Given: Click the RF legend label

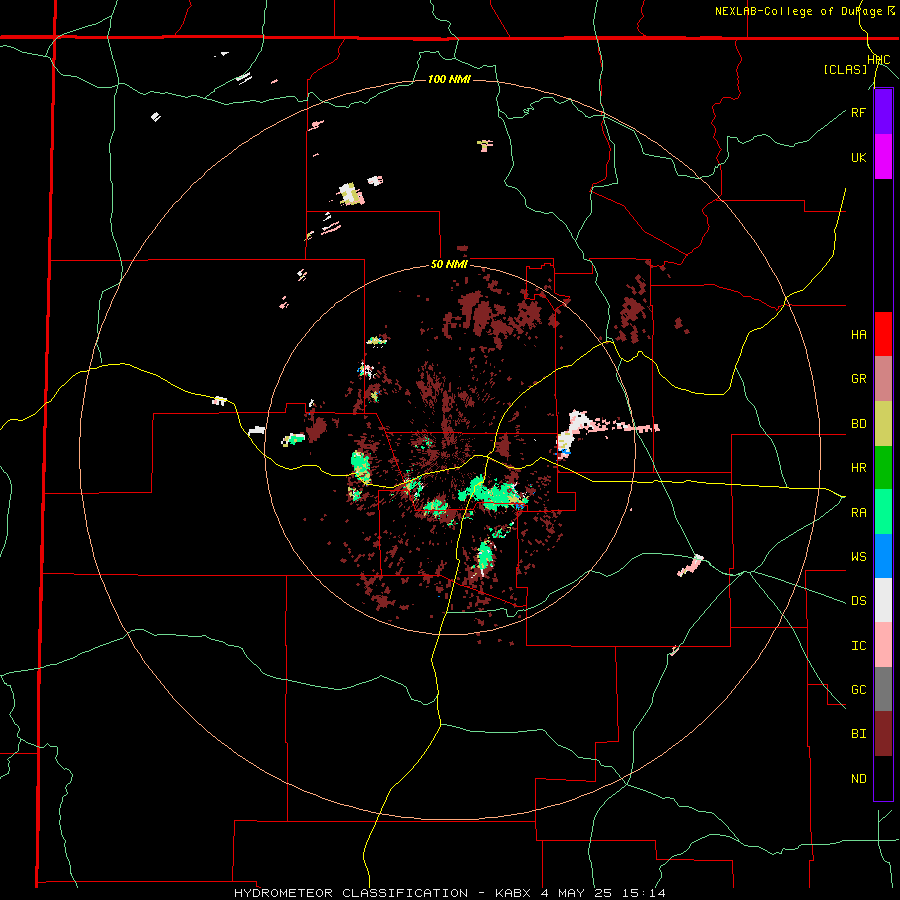Looking at the screenshot, I should pyautogui.click(x=858, y=112).
